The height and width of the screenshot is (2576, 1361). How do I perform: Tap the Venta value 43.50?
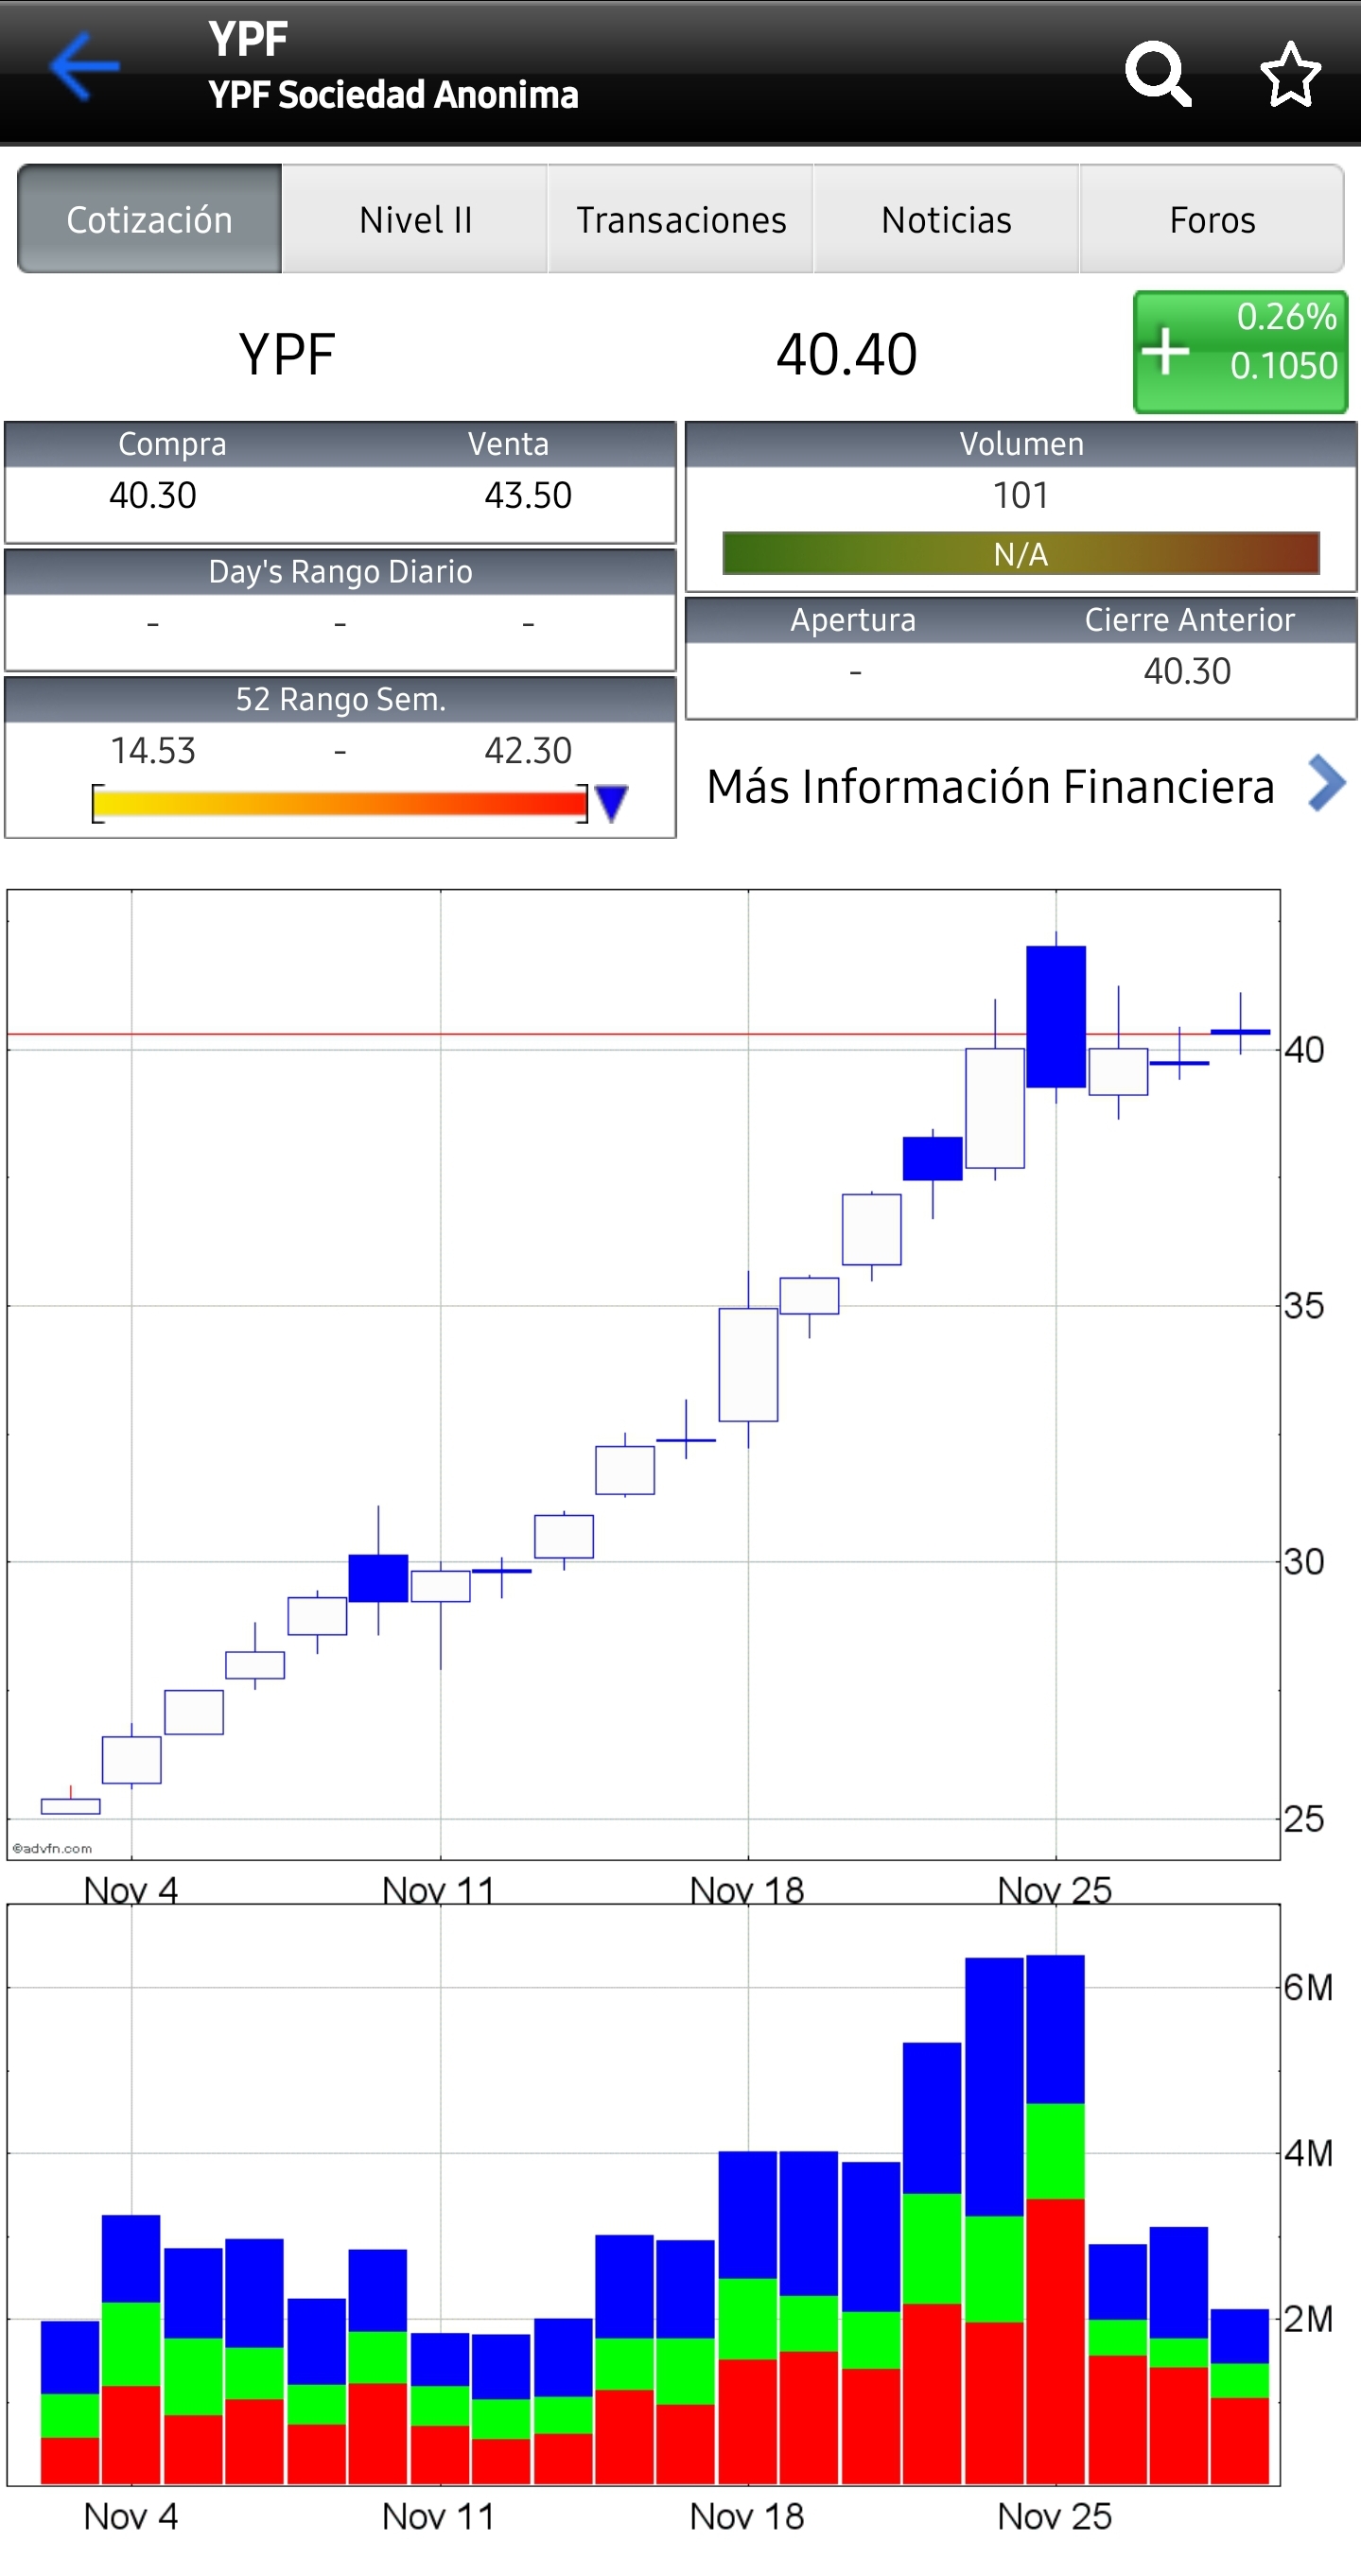point(528,495)
